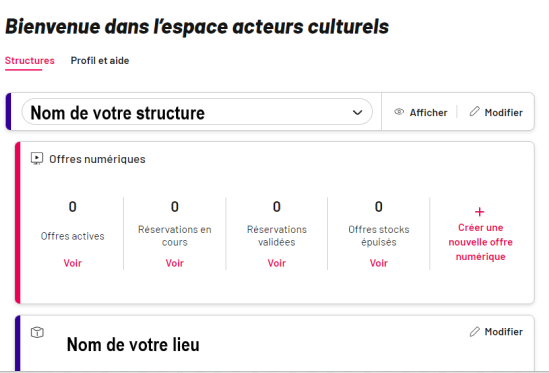Screen dimensions: 549x373
Task: Expand the structure chevron arrow
Action: (357, 112)
